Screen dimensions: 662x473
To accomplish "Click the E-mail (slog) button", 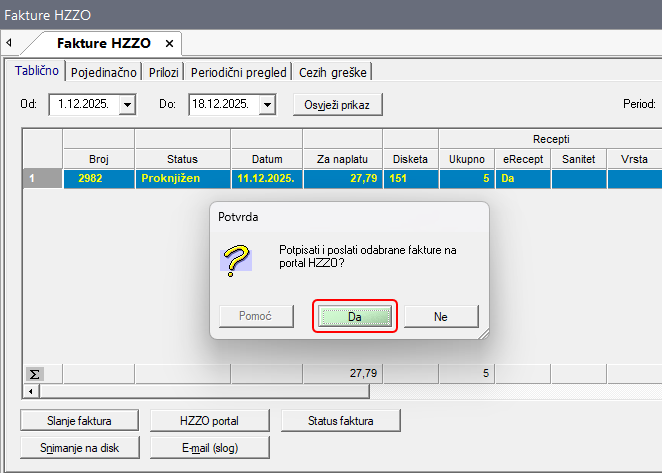I will click(209, 447).
